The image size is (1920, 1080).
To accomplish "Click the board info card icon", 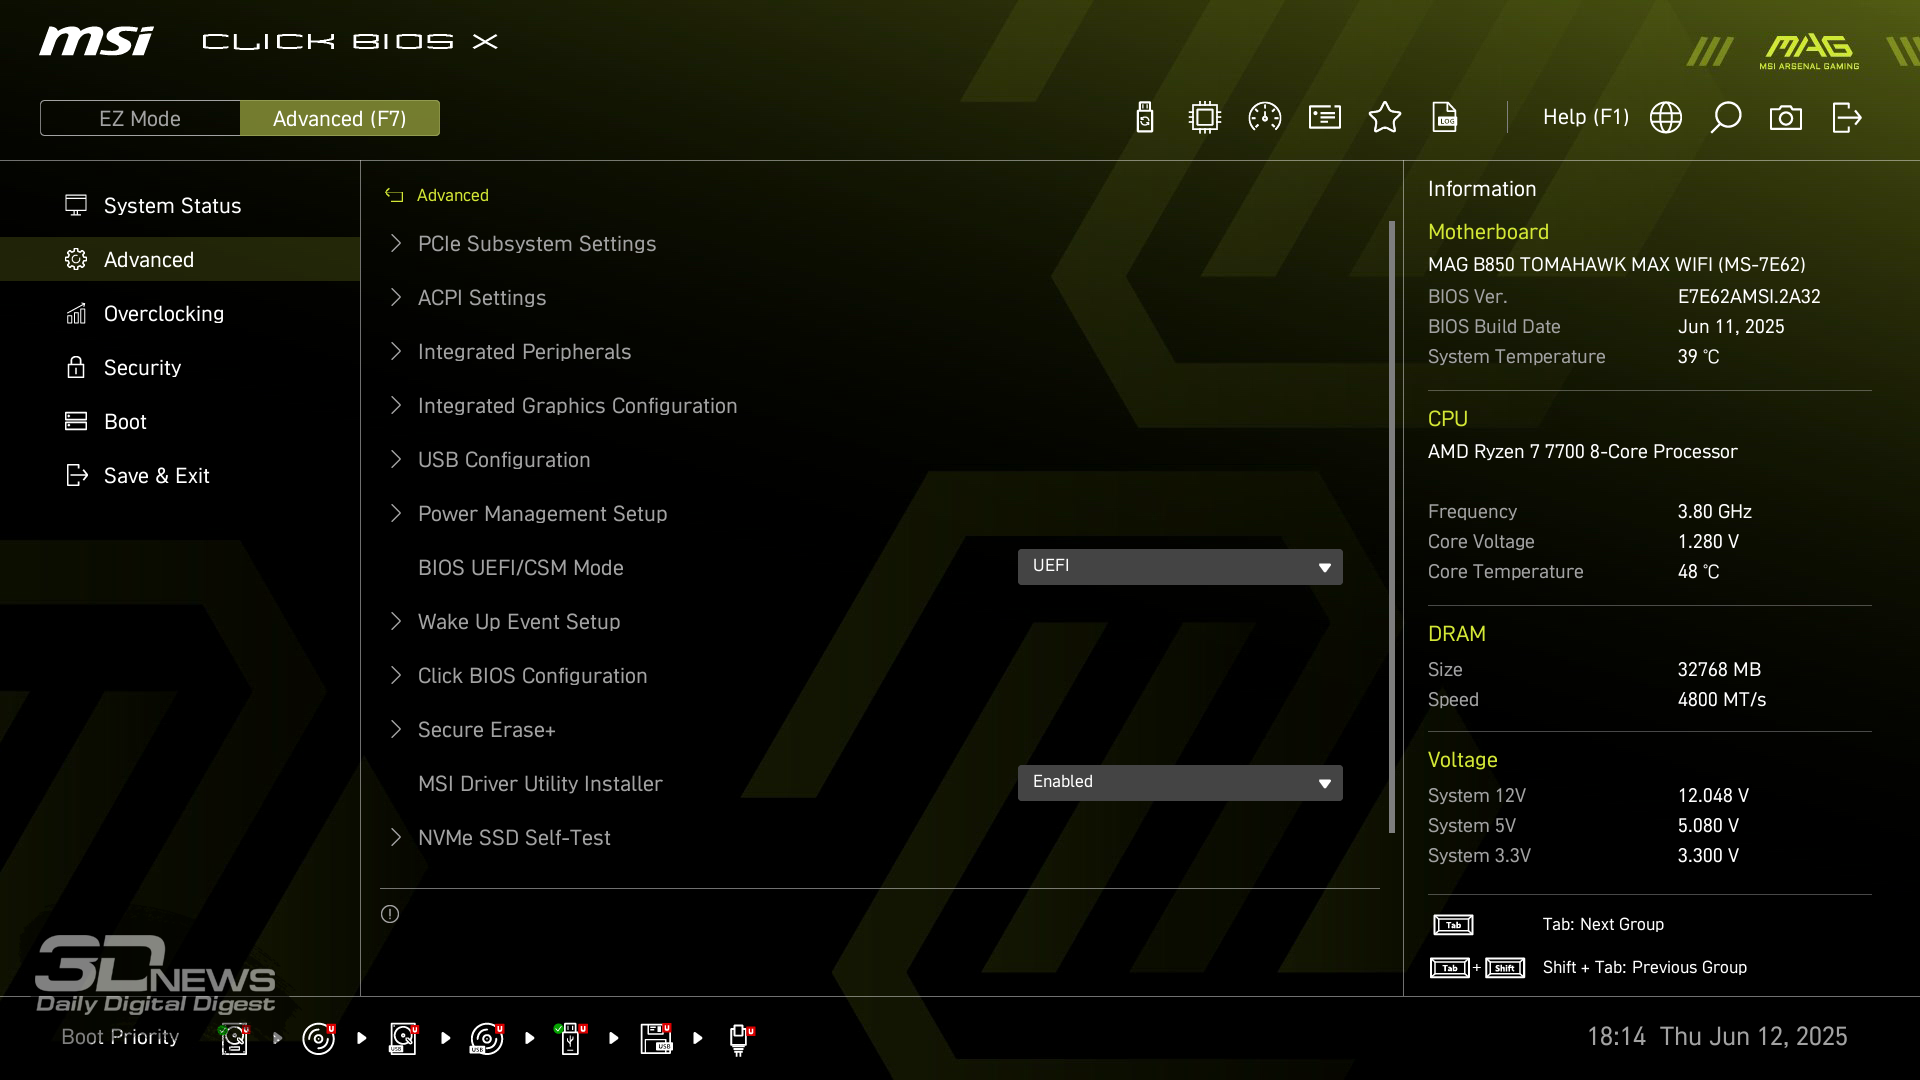I will coord(1325,118).
